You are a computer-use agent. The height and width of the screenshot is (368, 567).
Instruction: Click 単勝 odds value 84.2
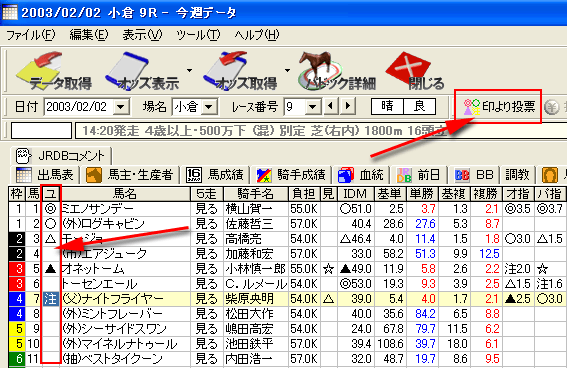coord(425,314)
